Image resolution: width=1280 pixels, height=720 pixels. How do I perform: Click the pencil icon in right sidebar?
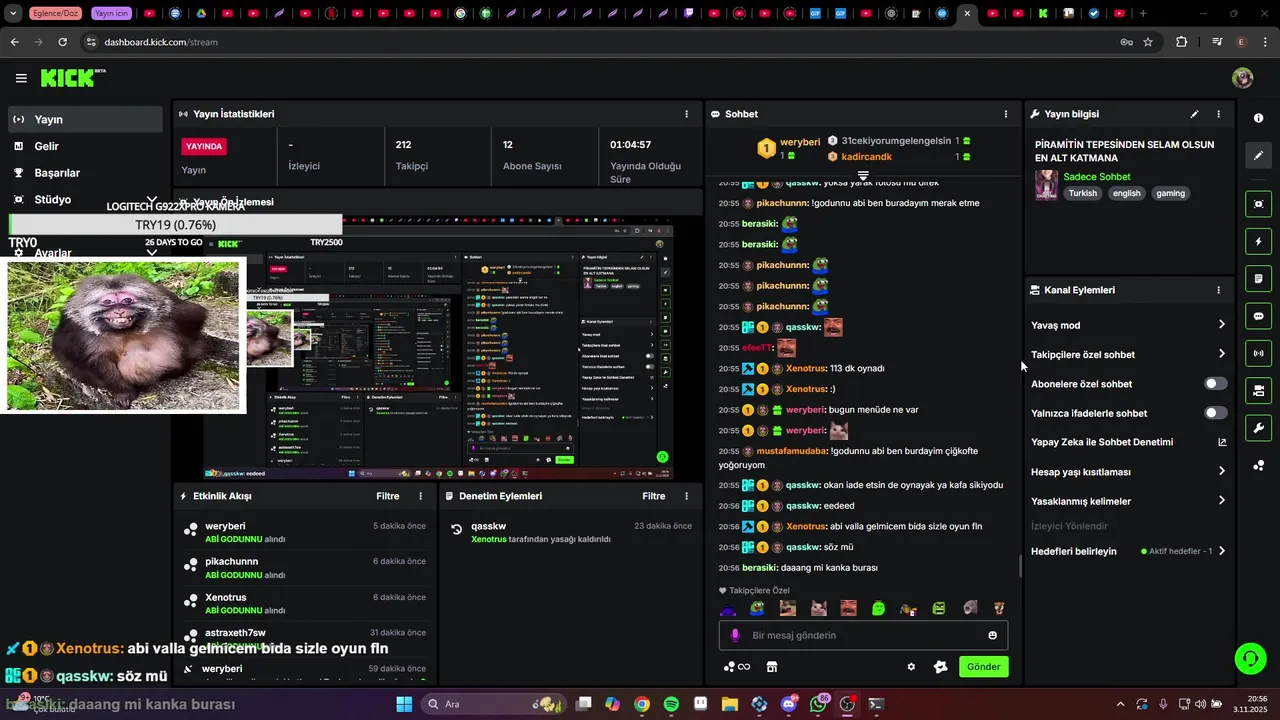(1258, 156)
